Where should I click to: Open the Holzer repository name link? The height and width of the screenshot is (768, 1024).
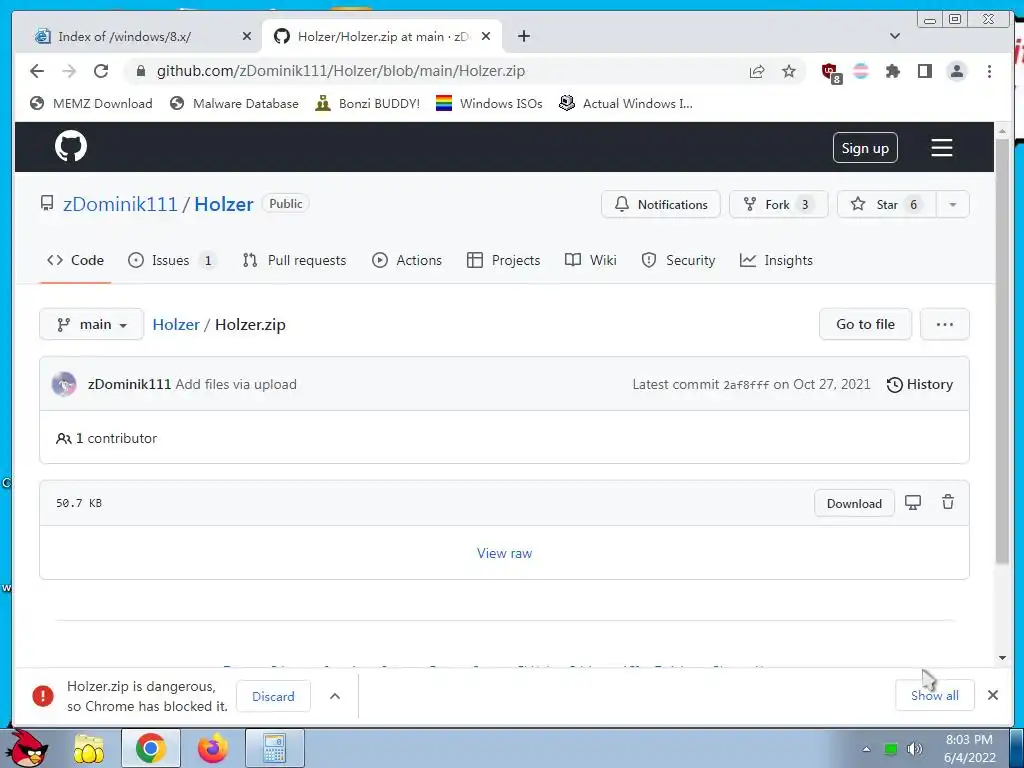tap(223, 204)
